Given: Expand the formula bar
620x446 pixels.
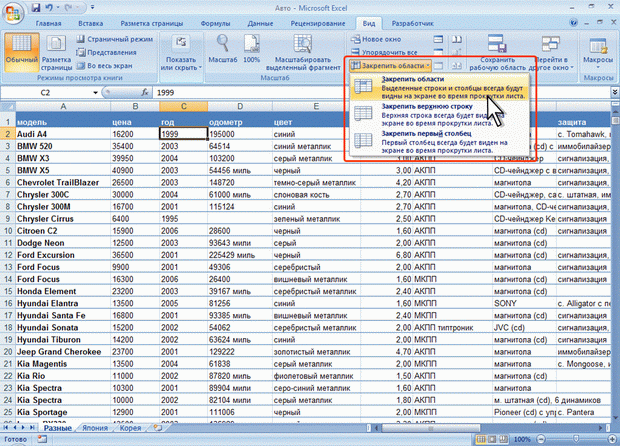Looking at the screenshot, I should point(615,92).
